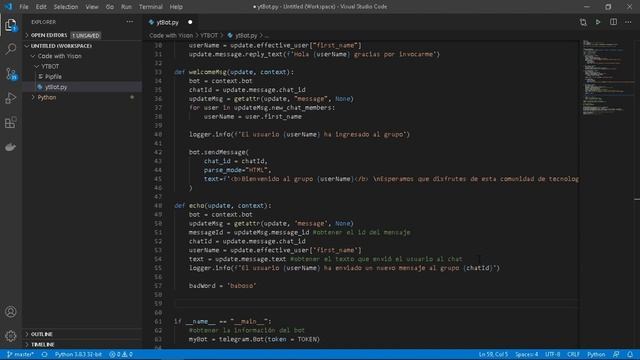Open the Run and Debug view
Screen dimensions: 640x360
click(11, 98)
